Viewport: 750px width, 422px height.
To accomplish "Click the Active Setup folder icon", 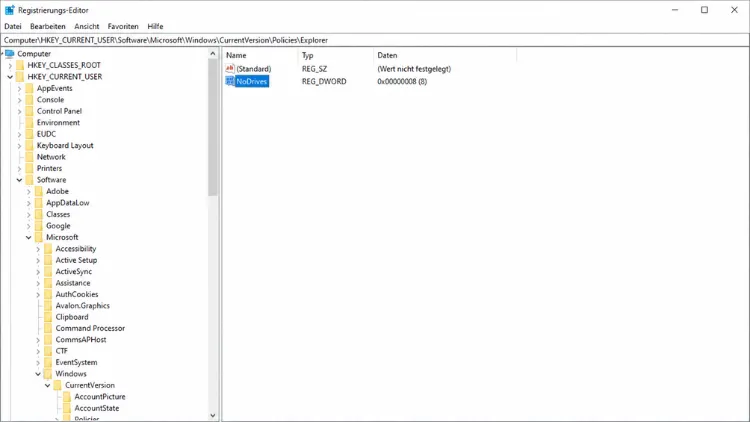I will [48, 260].
